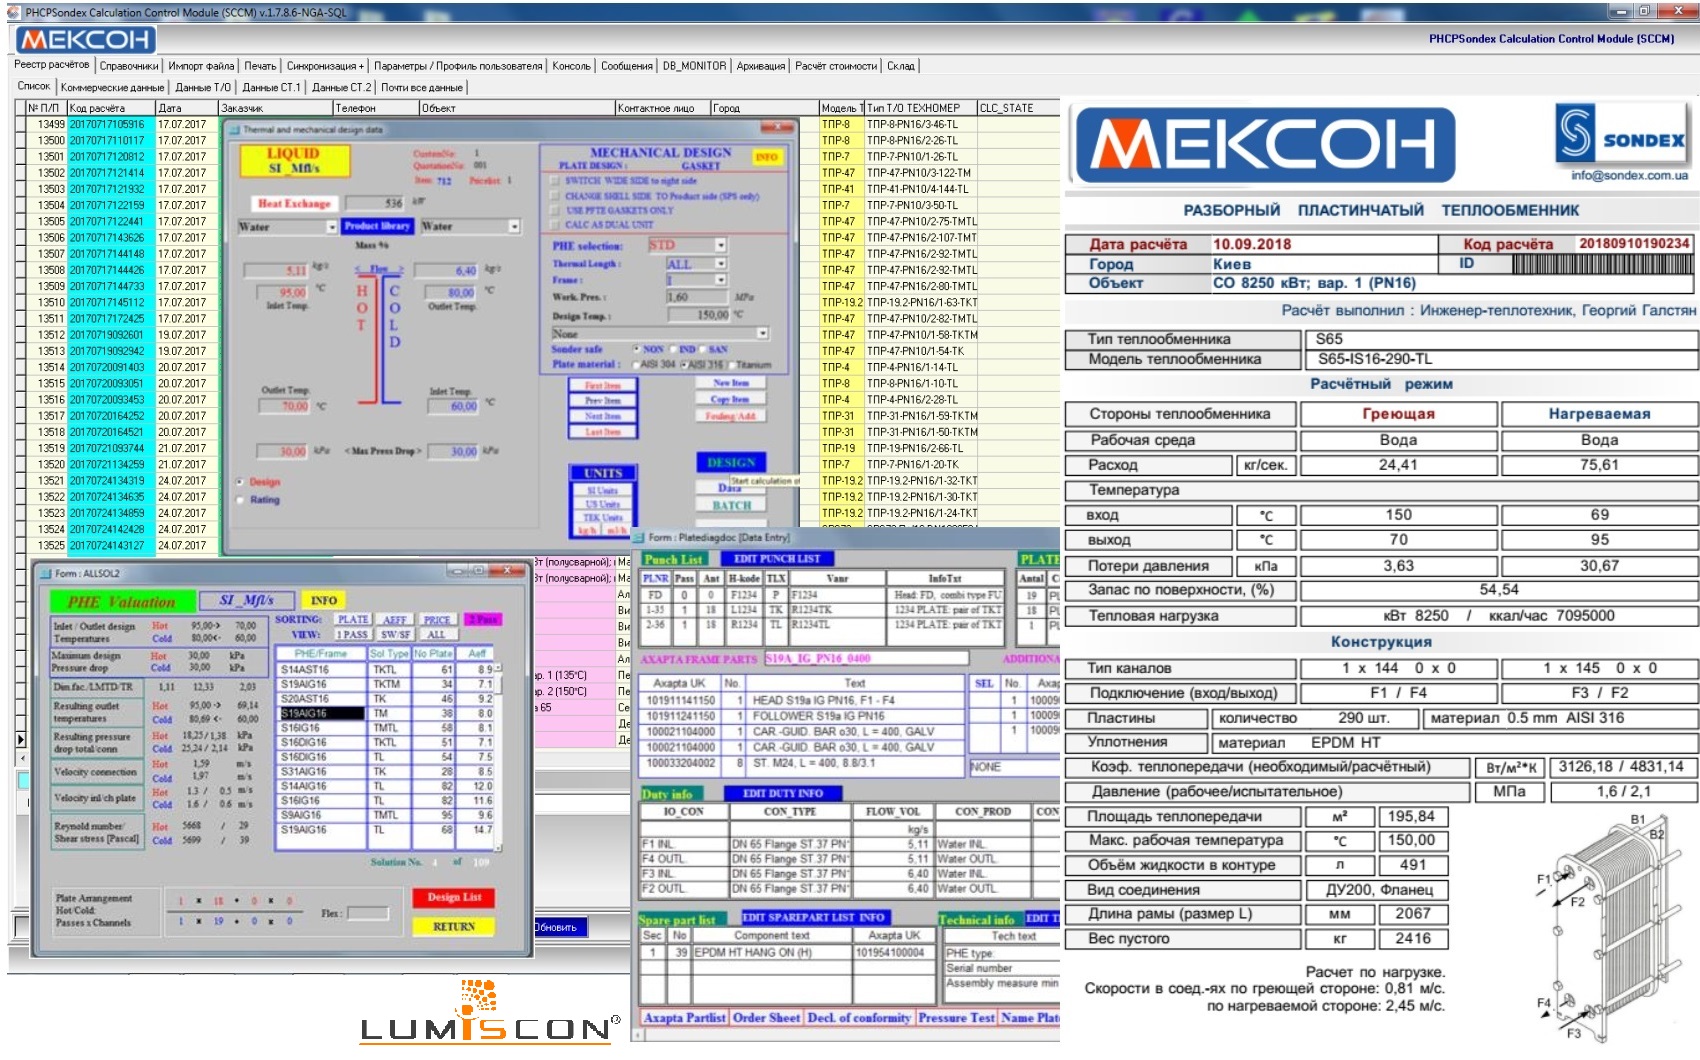This screenshot has width=1700, height=1060.
Task: Open the info@sondex.com.ua link
Action: click(1629, 175)
